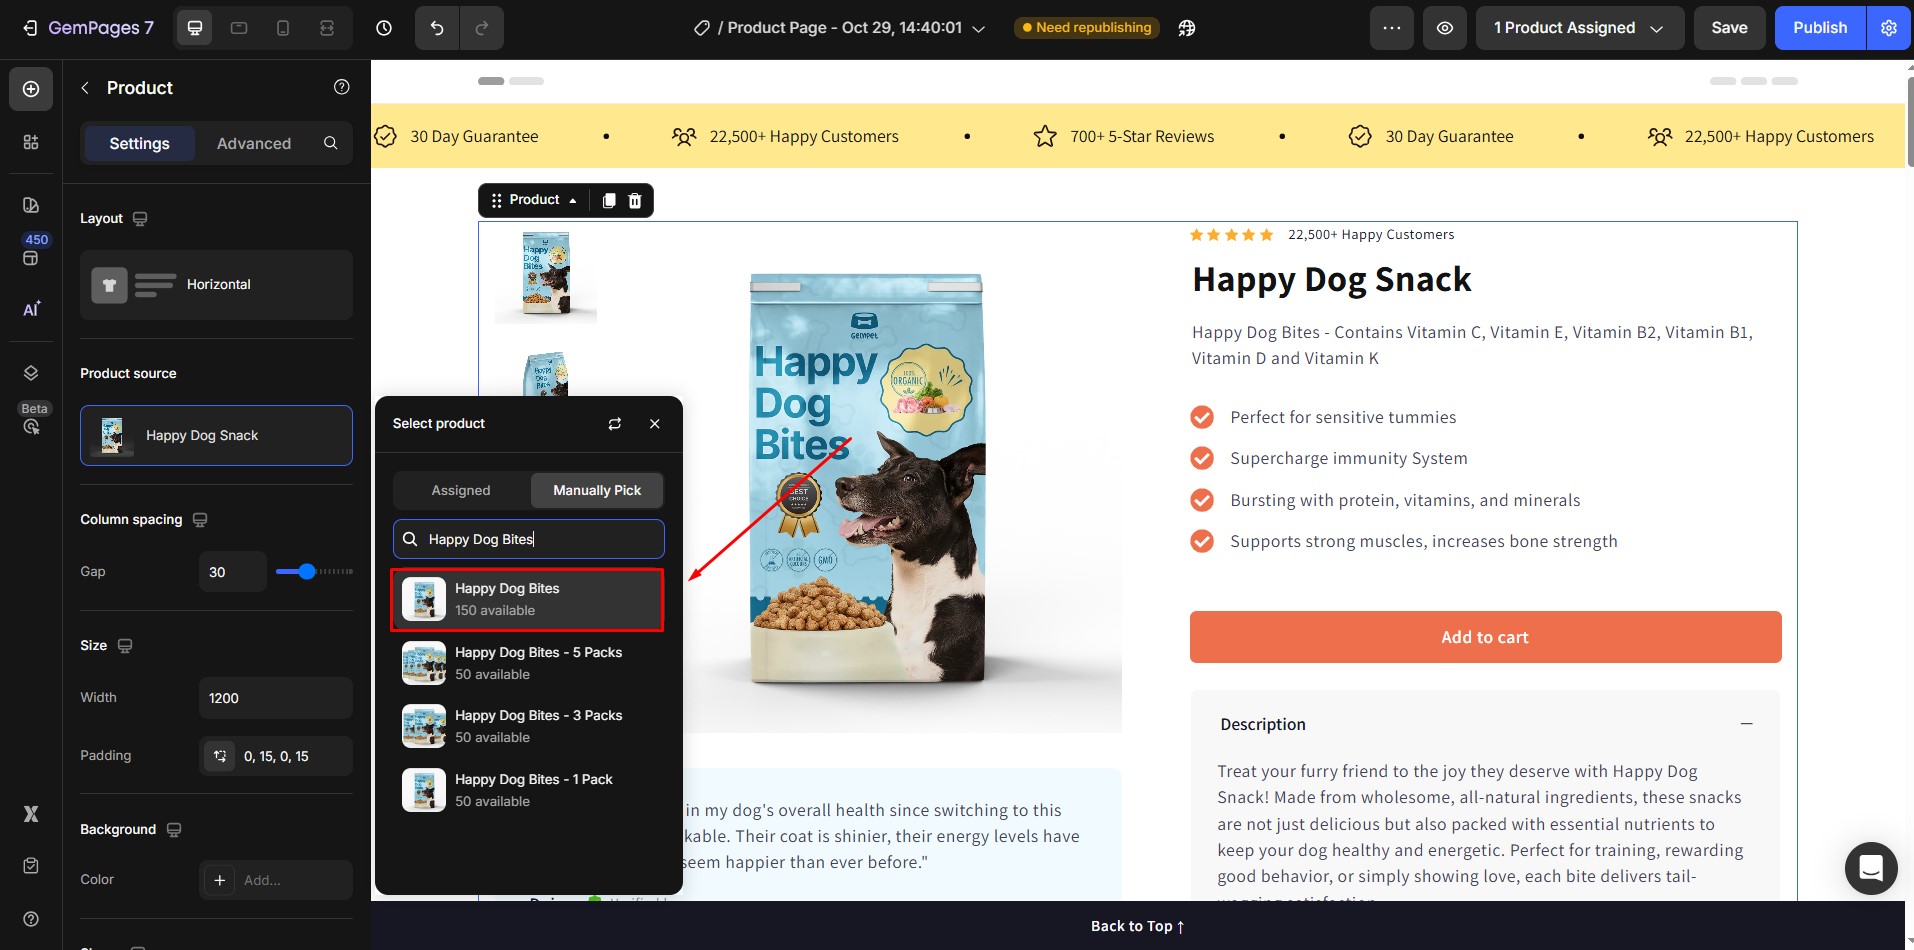
Task: Expand the Product Page title dropdown
Action: (977, 28)
